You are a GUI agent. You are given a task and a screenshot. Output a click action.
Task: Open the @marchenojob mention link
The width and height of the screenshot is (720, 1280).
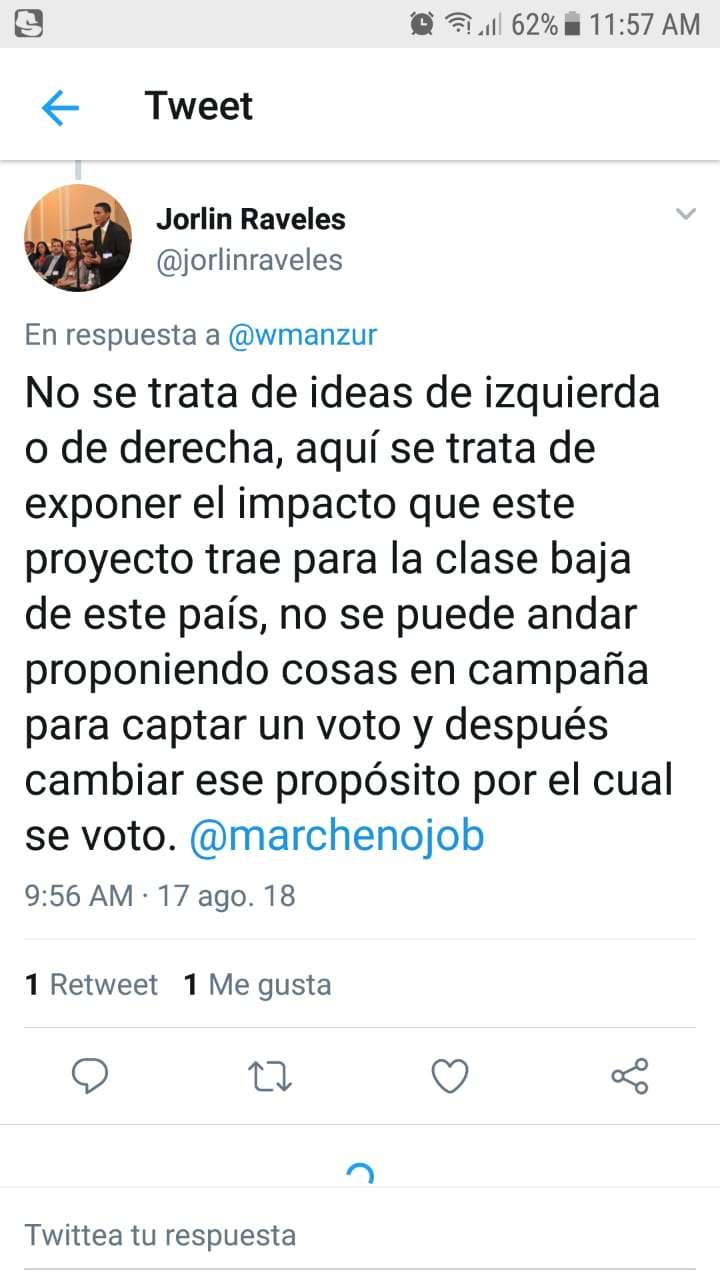(x=337, y=836)
